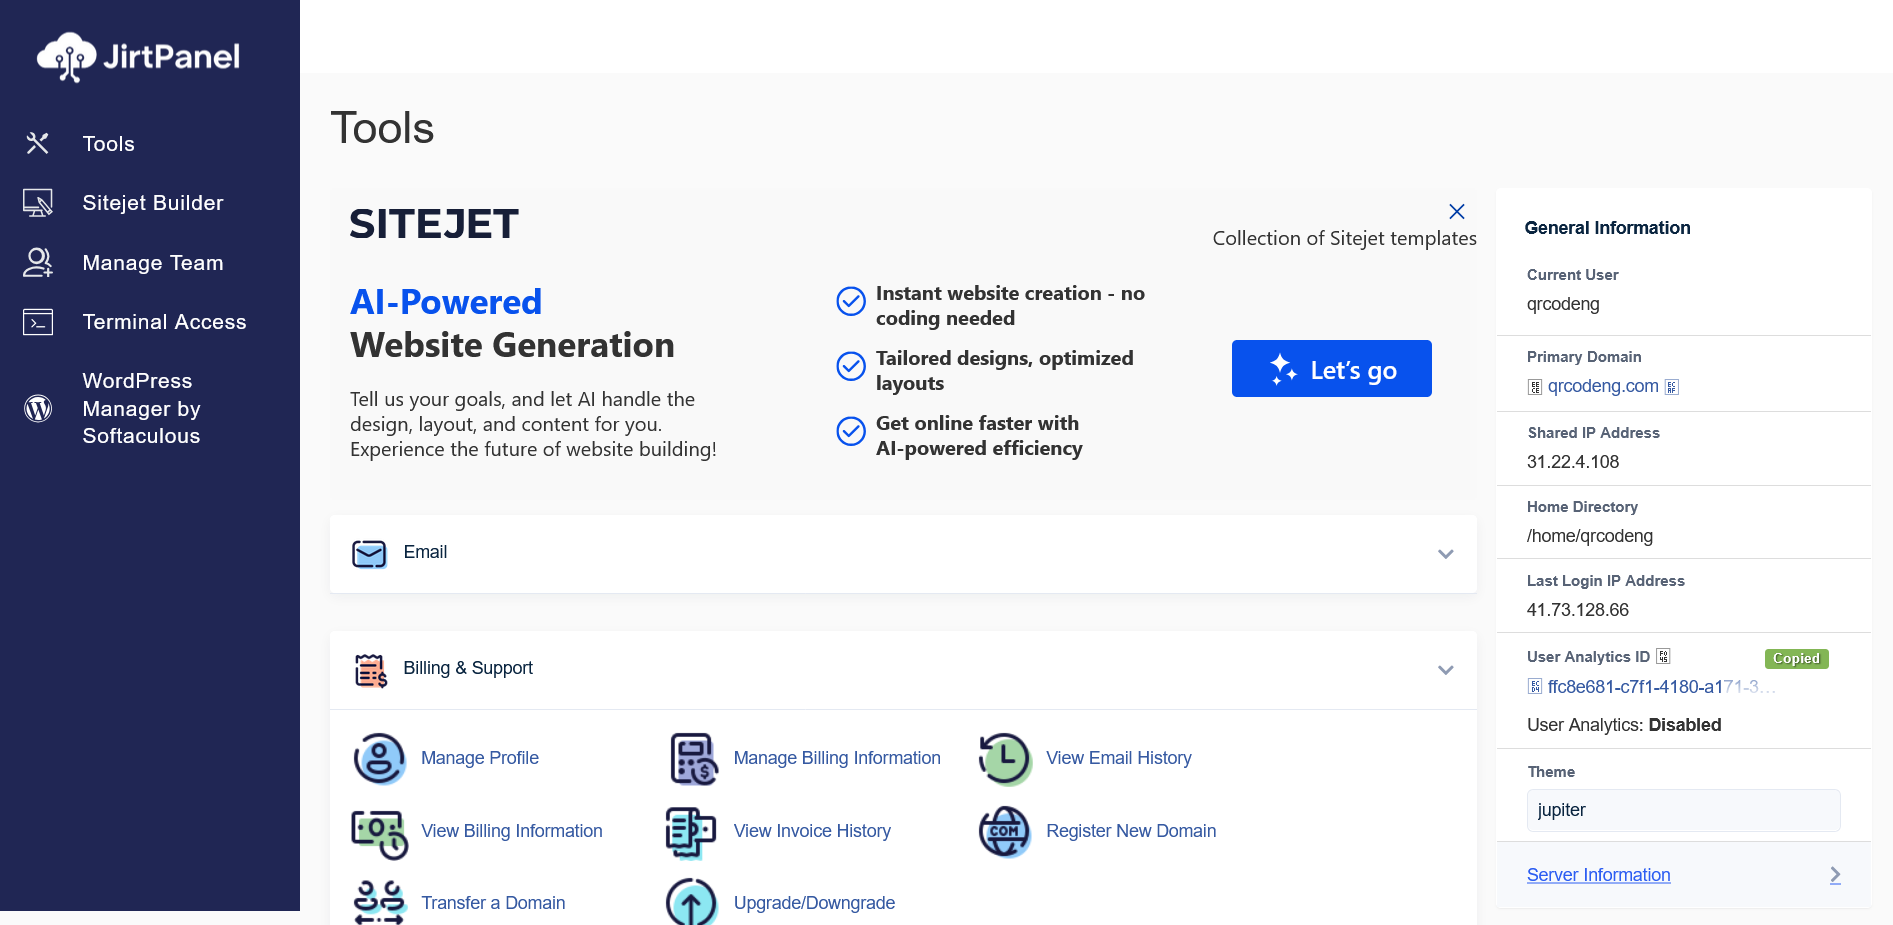Go to Terminal Access in sidebar
The width and height of the screenshot is (1893, 925).
click(x=164, y=322)
